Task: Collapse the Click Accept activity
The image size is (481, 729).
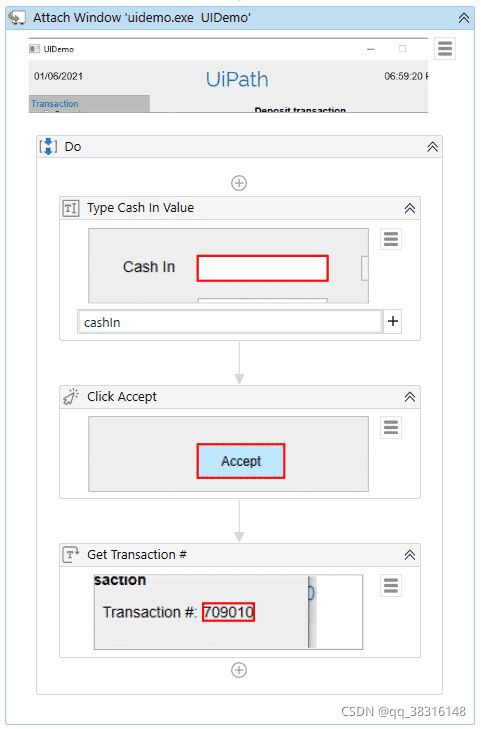Action: pyautogui.click(x=409, y=397)
